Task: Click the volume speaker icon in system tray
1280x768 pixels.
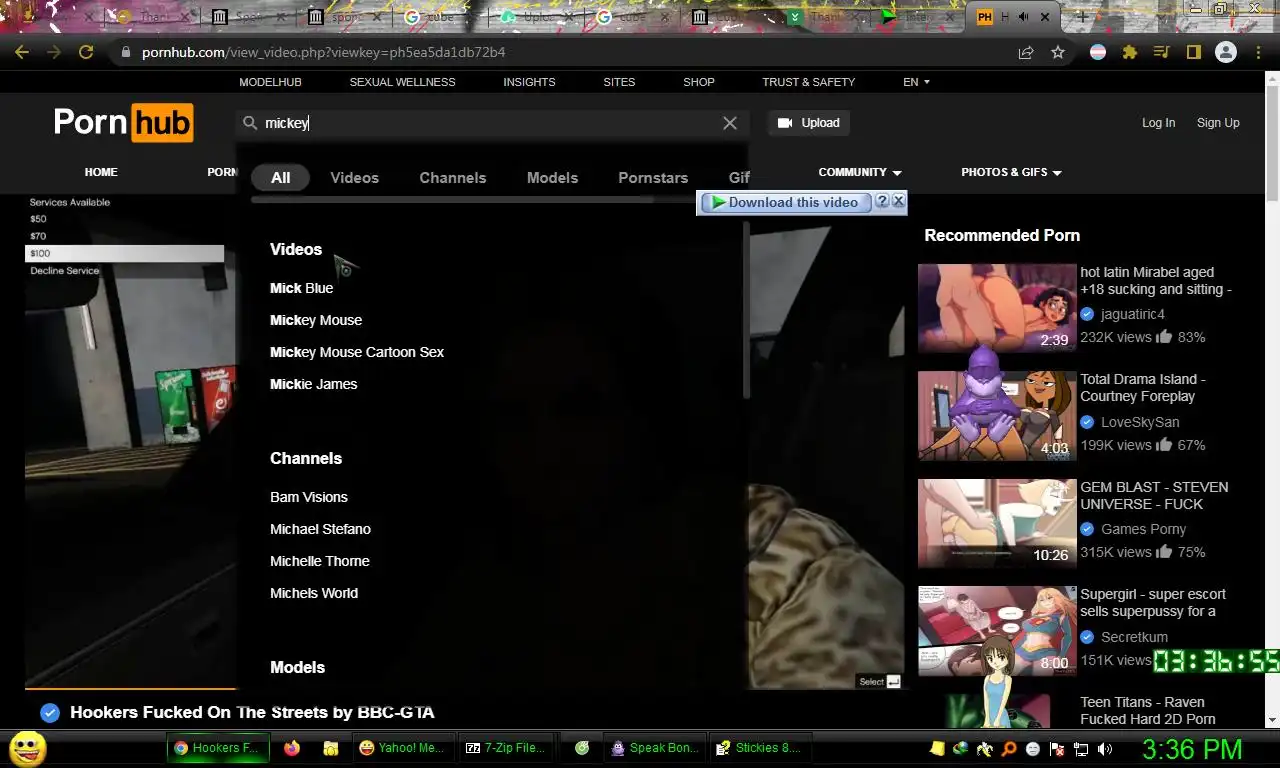Action: [x=1105, y=749]
